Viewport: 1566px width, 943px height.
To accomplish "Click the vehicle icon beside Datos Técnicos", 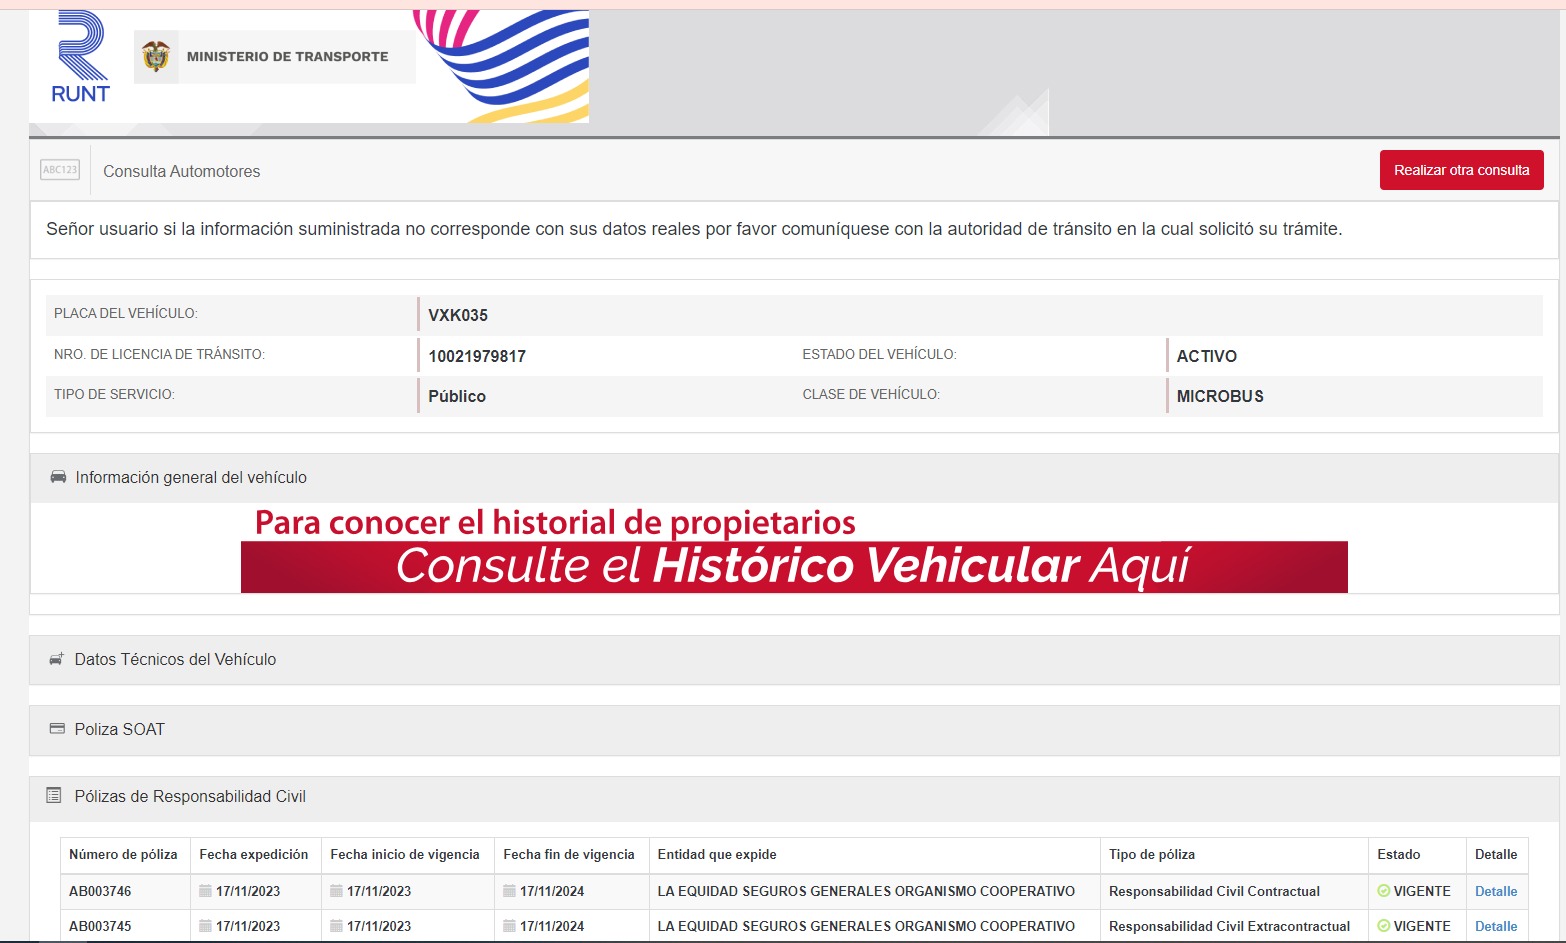I will [x=57, y=659].
